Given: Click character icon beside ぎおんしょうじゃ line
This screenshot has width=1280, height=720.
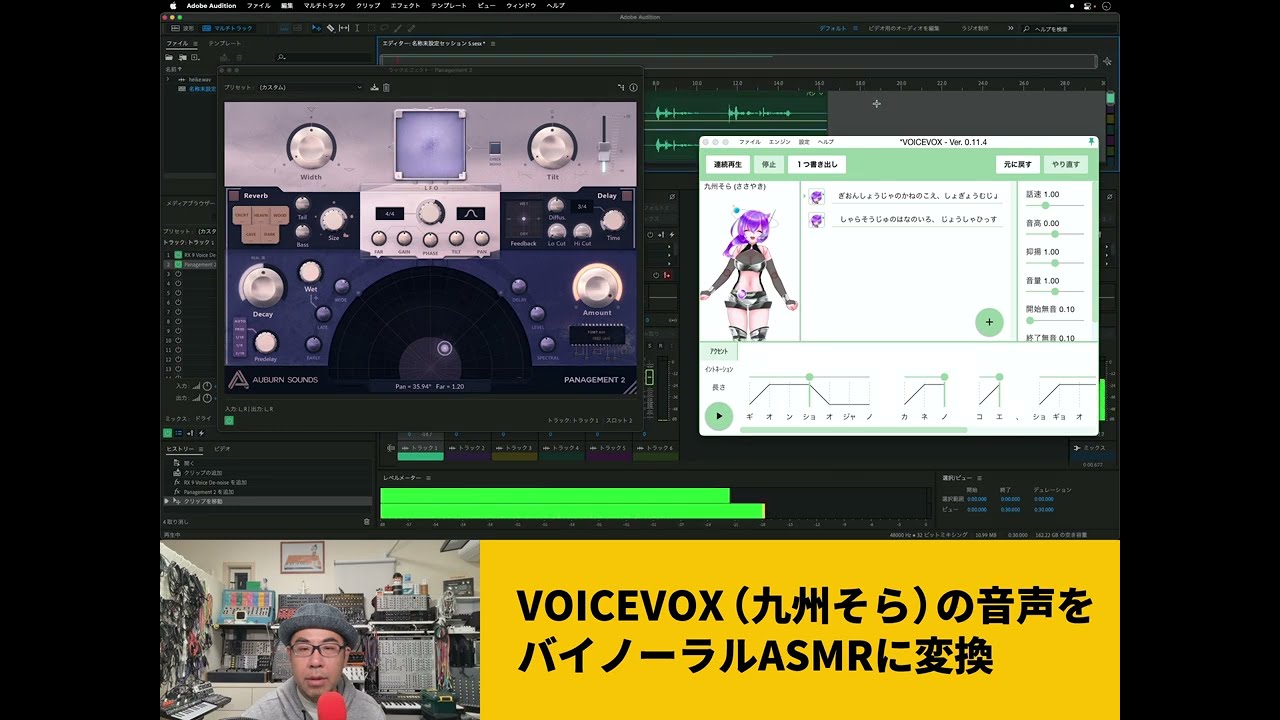Looking at the screenshot, I should click(817, 196).
